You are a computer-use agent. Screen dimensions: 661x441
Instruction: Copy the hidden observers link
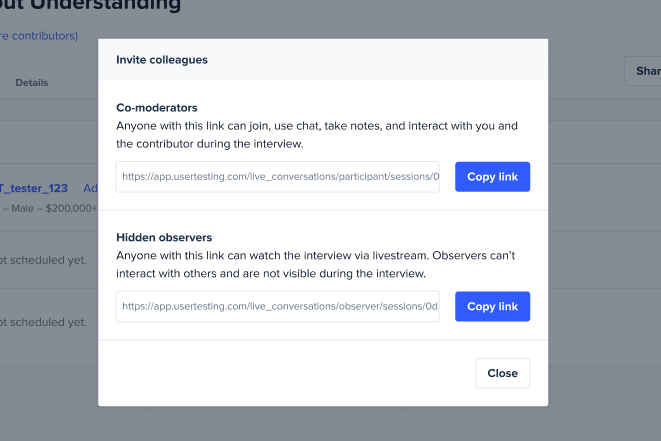pos(492,307)
